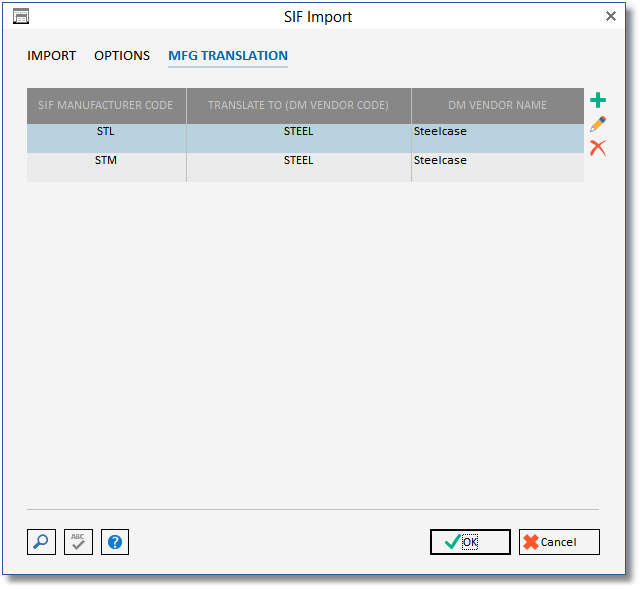The image size is (640, 589).
Task: Select the STM manufacturer code cell
Action: [x=107, y=167]
